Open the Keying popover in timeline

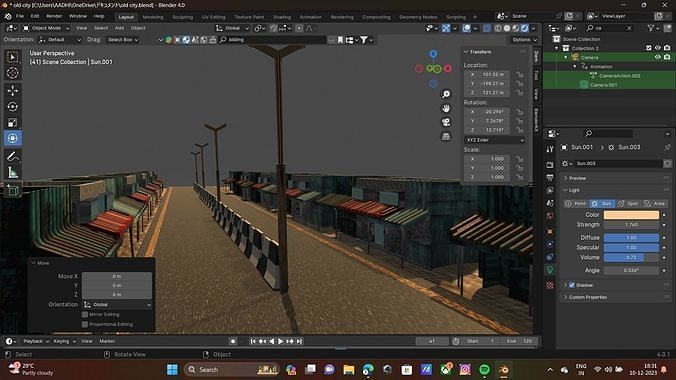pyautogui.click(x=64, y=341)
